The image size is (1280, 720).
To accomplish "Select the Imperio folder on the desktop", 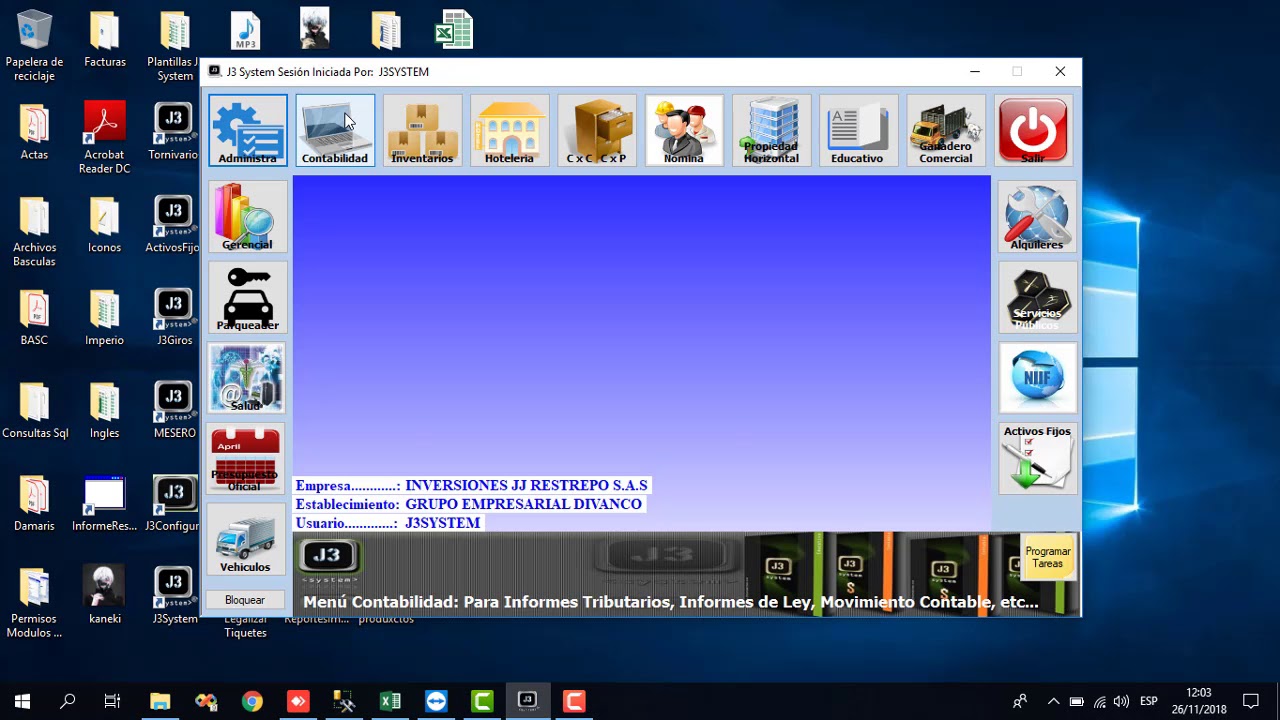I will click(x=105, y=319).
